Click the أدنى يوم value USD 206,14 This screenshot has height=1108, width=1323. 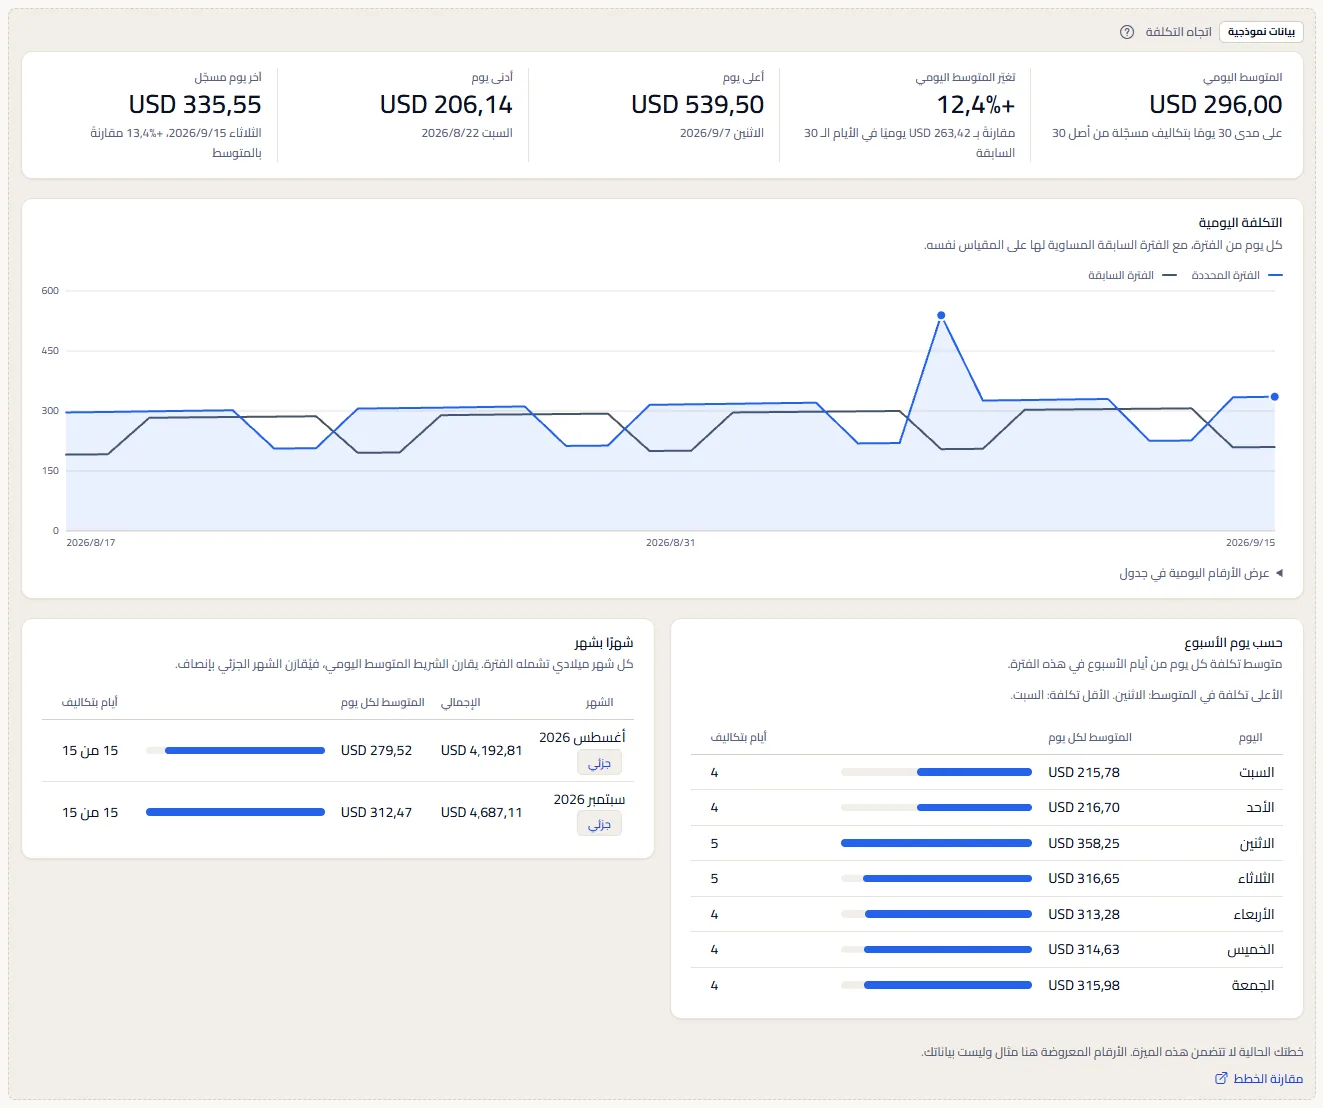pyautogui.click(x=446, y=104)
